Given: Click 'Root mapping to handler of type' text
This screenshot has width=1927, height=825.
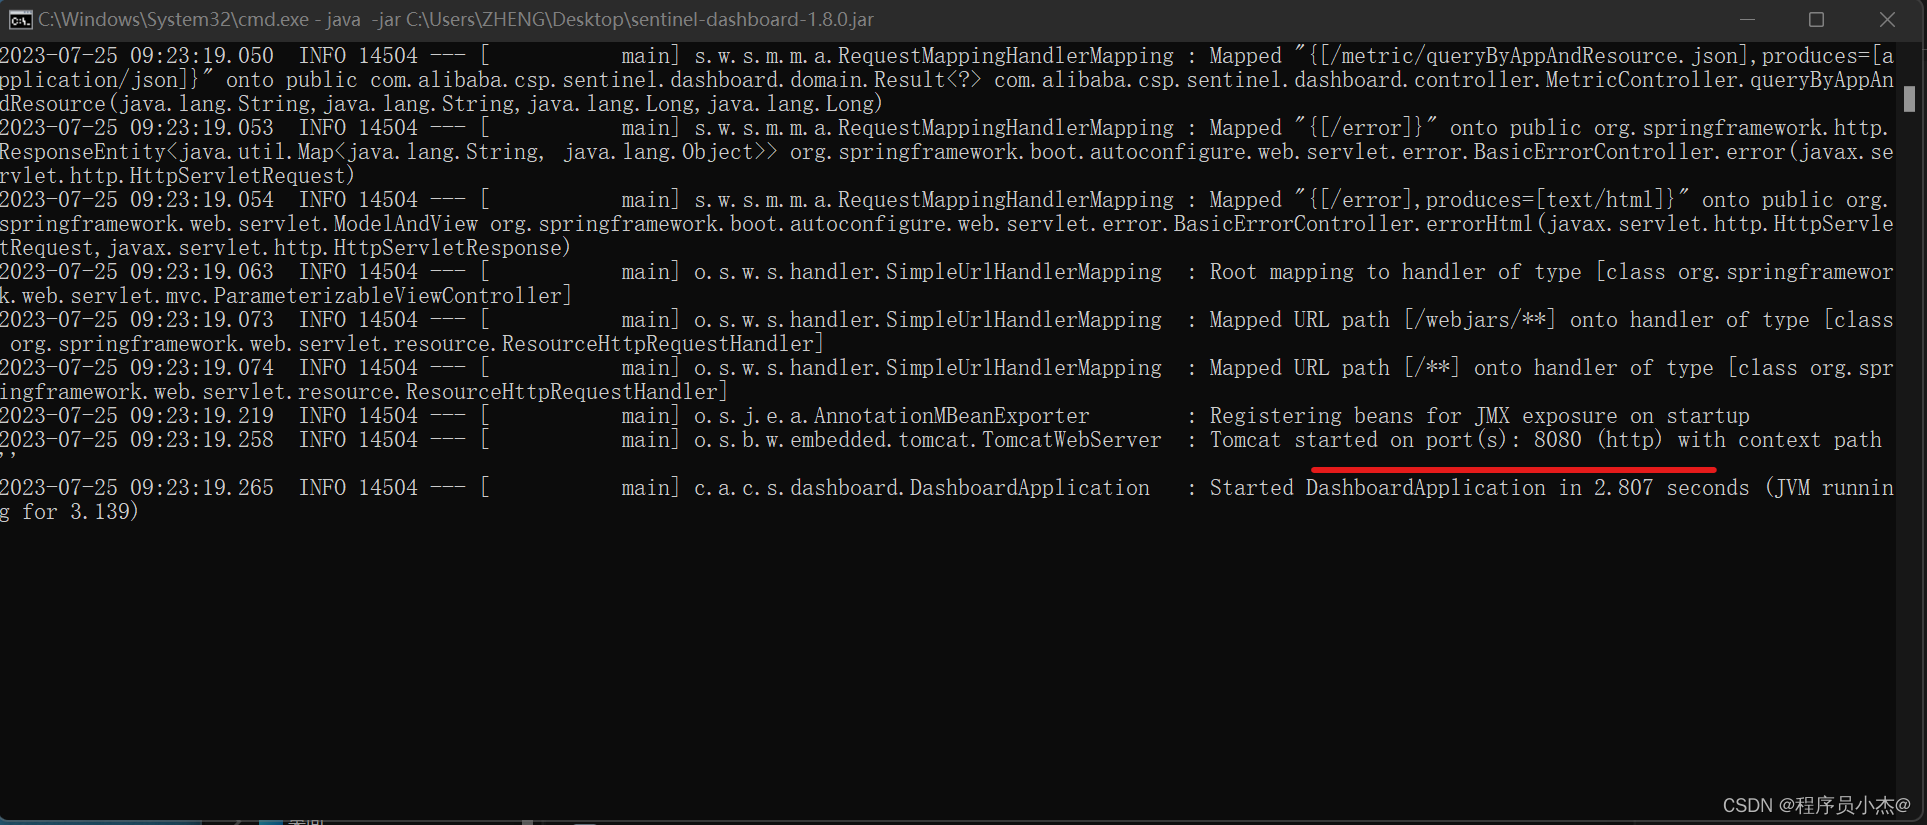Looking at the screenshot, I should tap(1396, 272).
